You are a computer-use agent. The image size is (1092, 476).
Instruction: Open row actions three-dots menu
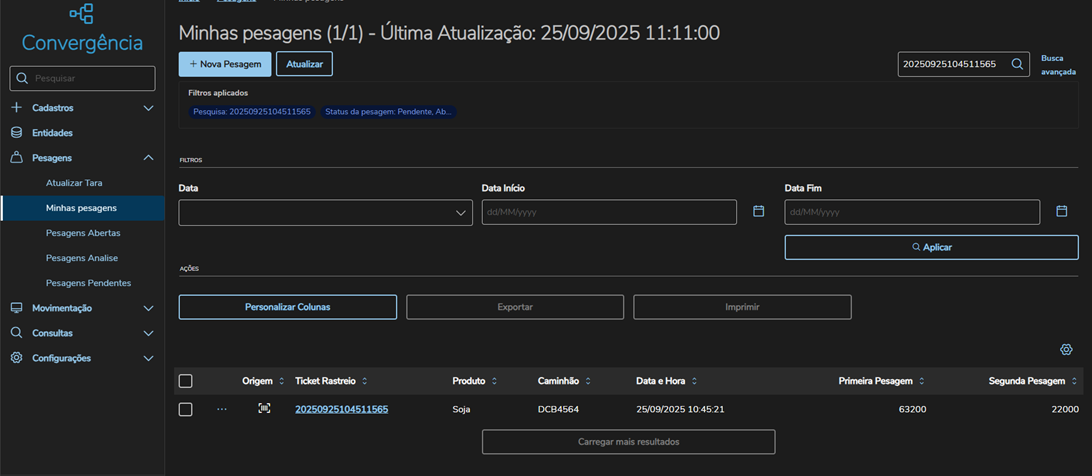point(222,409)
